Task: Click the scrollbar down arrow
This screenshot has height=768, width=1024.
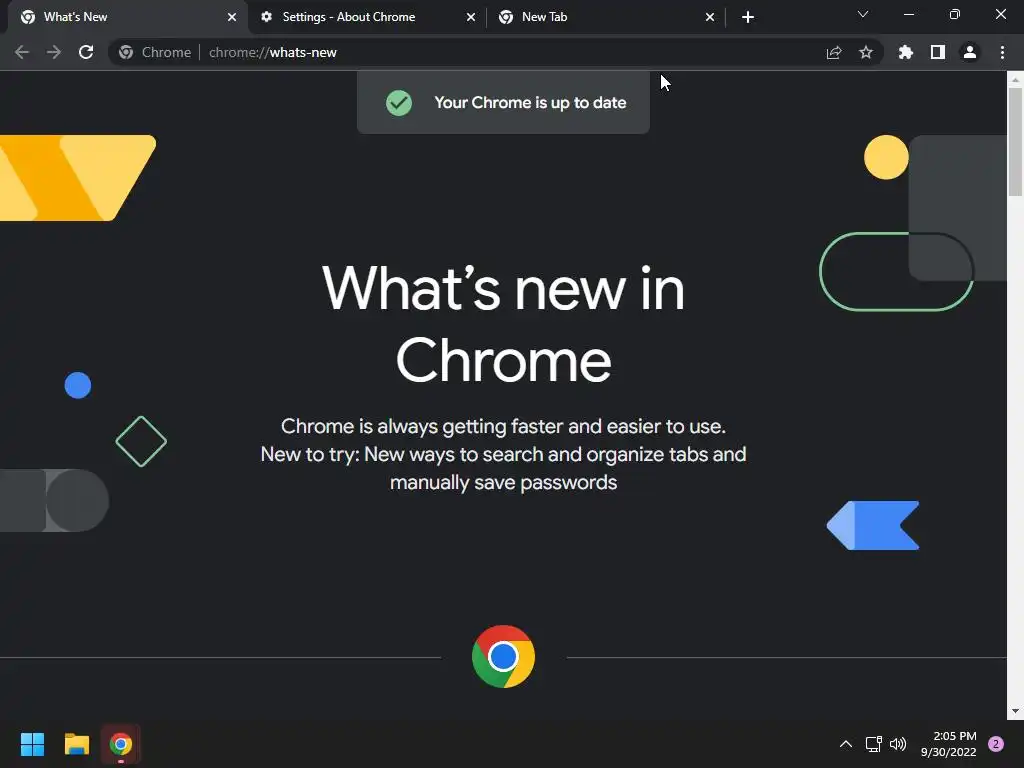Action: 1015,711
